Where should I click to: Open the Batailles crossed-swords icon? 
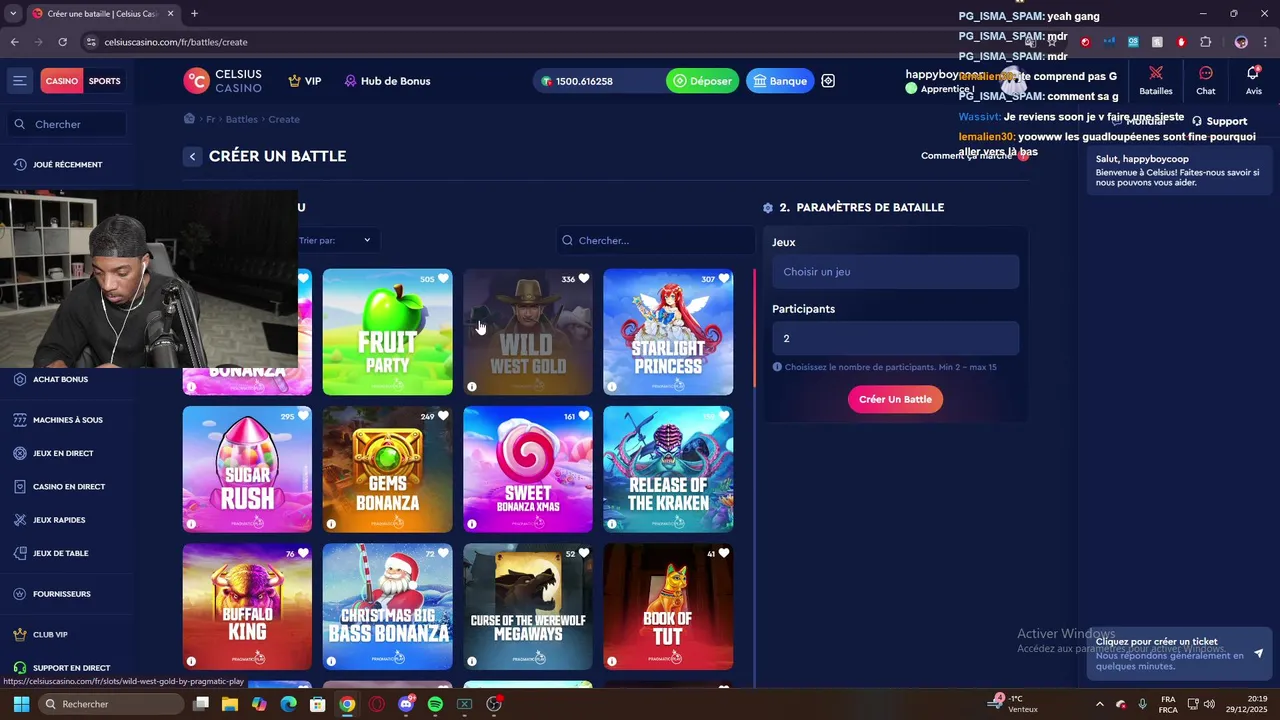[x=1156, y=81]
